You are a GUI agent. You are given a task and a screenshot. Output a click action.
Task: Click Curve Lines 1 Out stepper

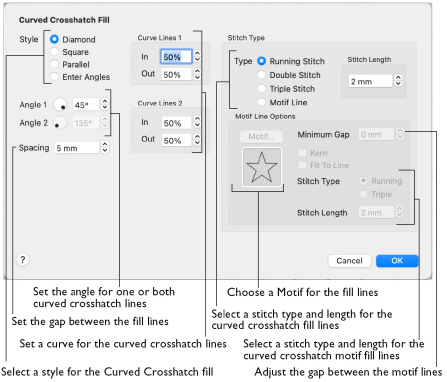tap(197, 74)
